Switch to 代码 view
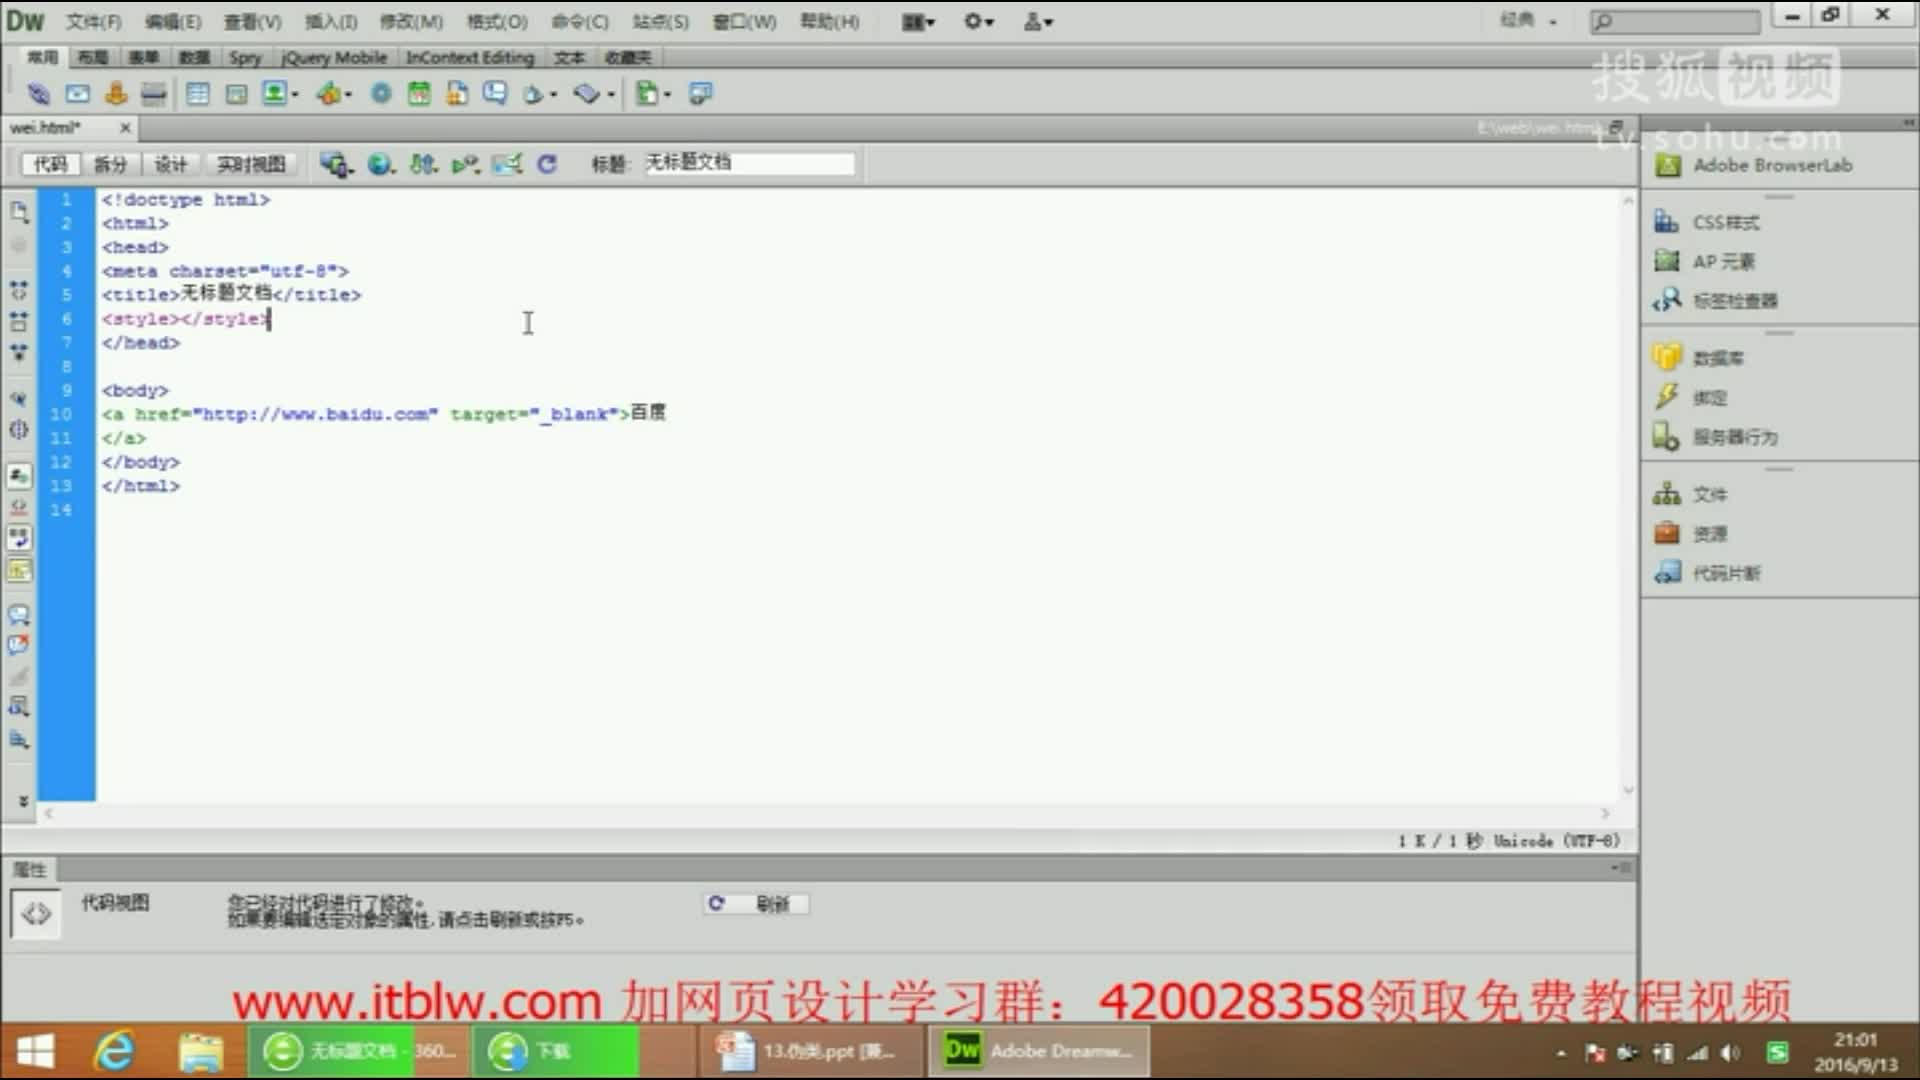The height and width of the screenshot is (1080, 1920). 50,164
